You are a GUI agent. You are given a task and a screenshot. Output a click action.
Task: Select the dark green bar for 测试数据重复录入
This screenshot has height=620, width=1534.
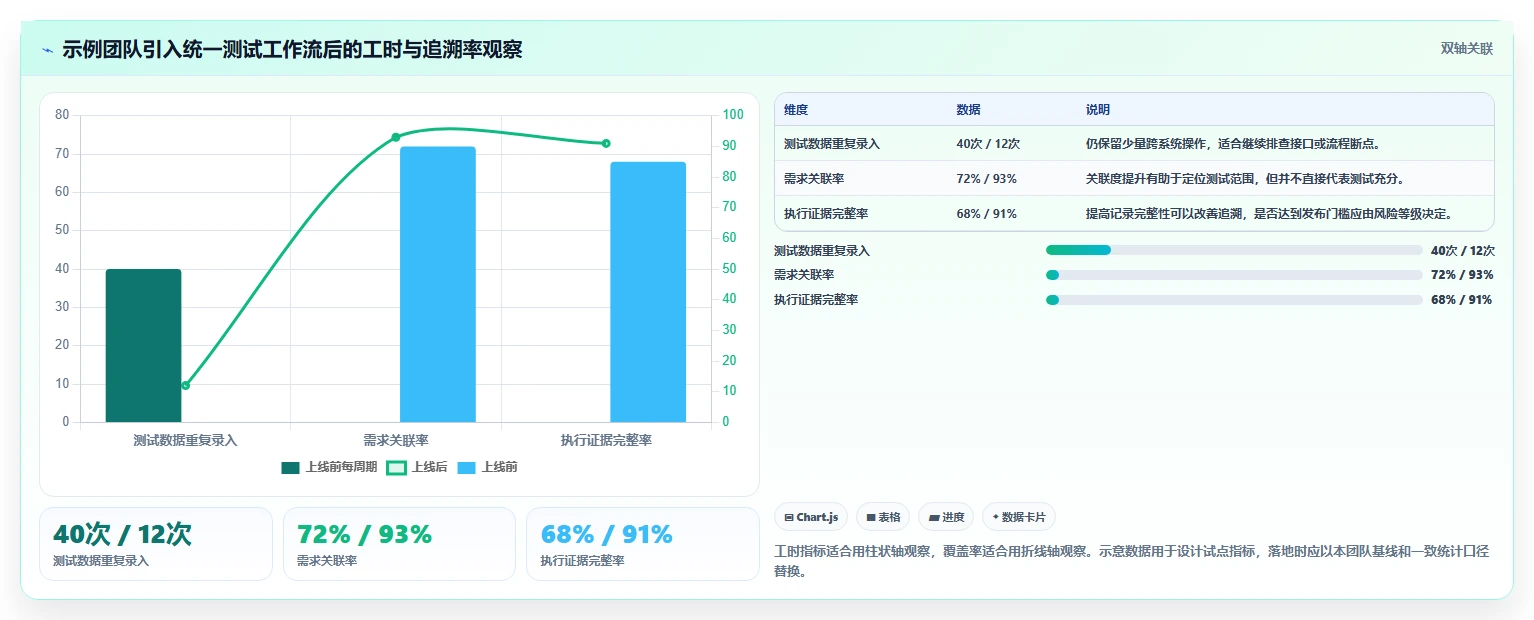click(x=144, y=345)
